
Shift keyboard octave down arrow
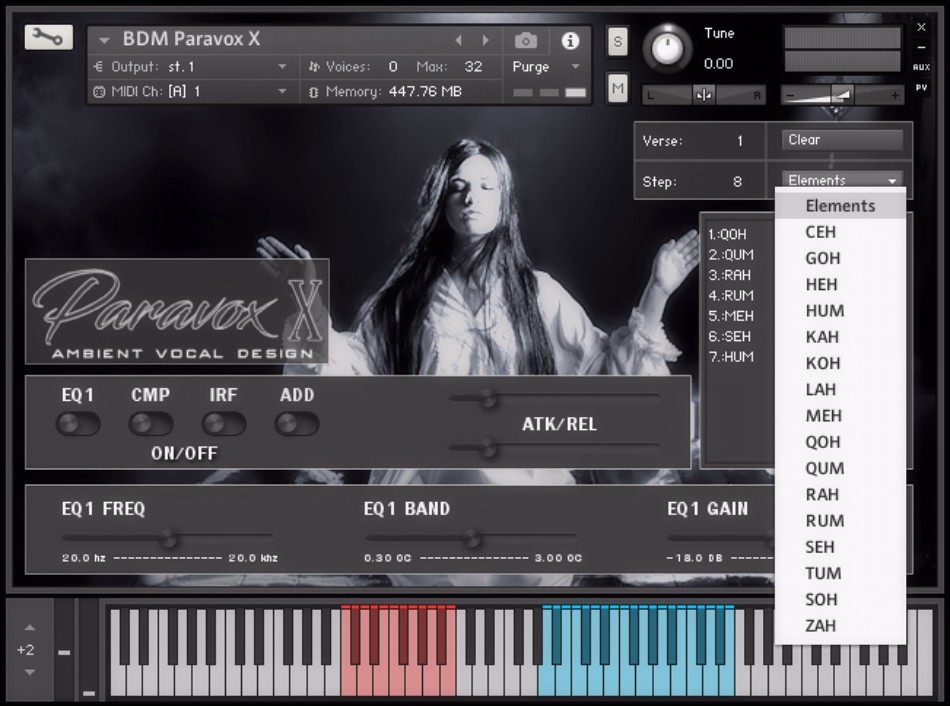click(30, 672)
